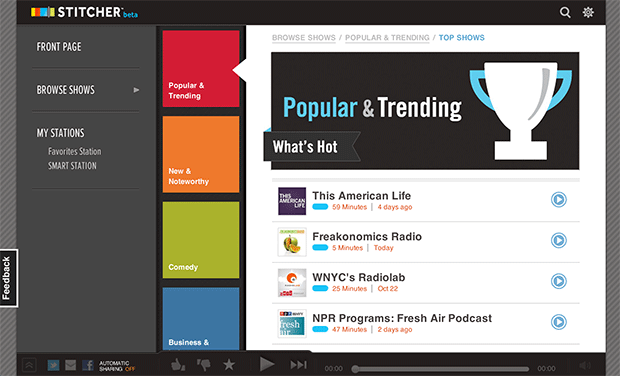Click the 'Freakonomics Radio' title
This screenshot has height=376, width=620.
[x=367, y=236]
